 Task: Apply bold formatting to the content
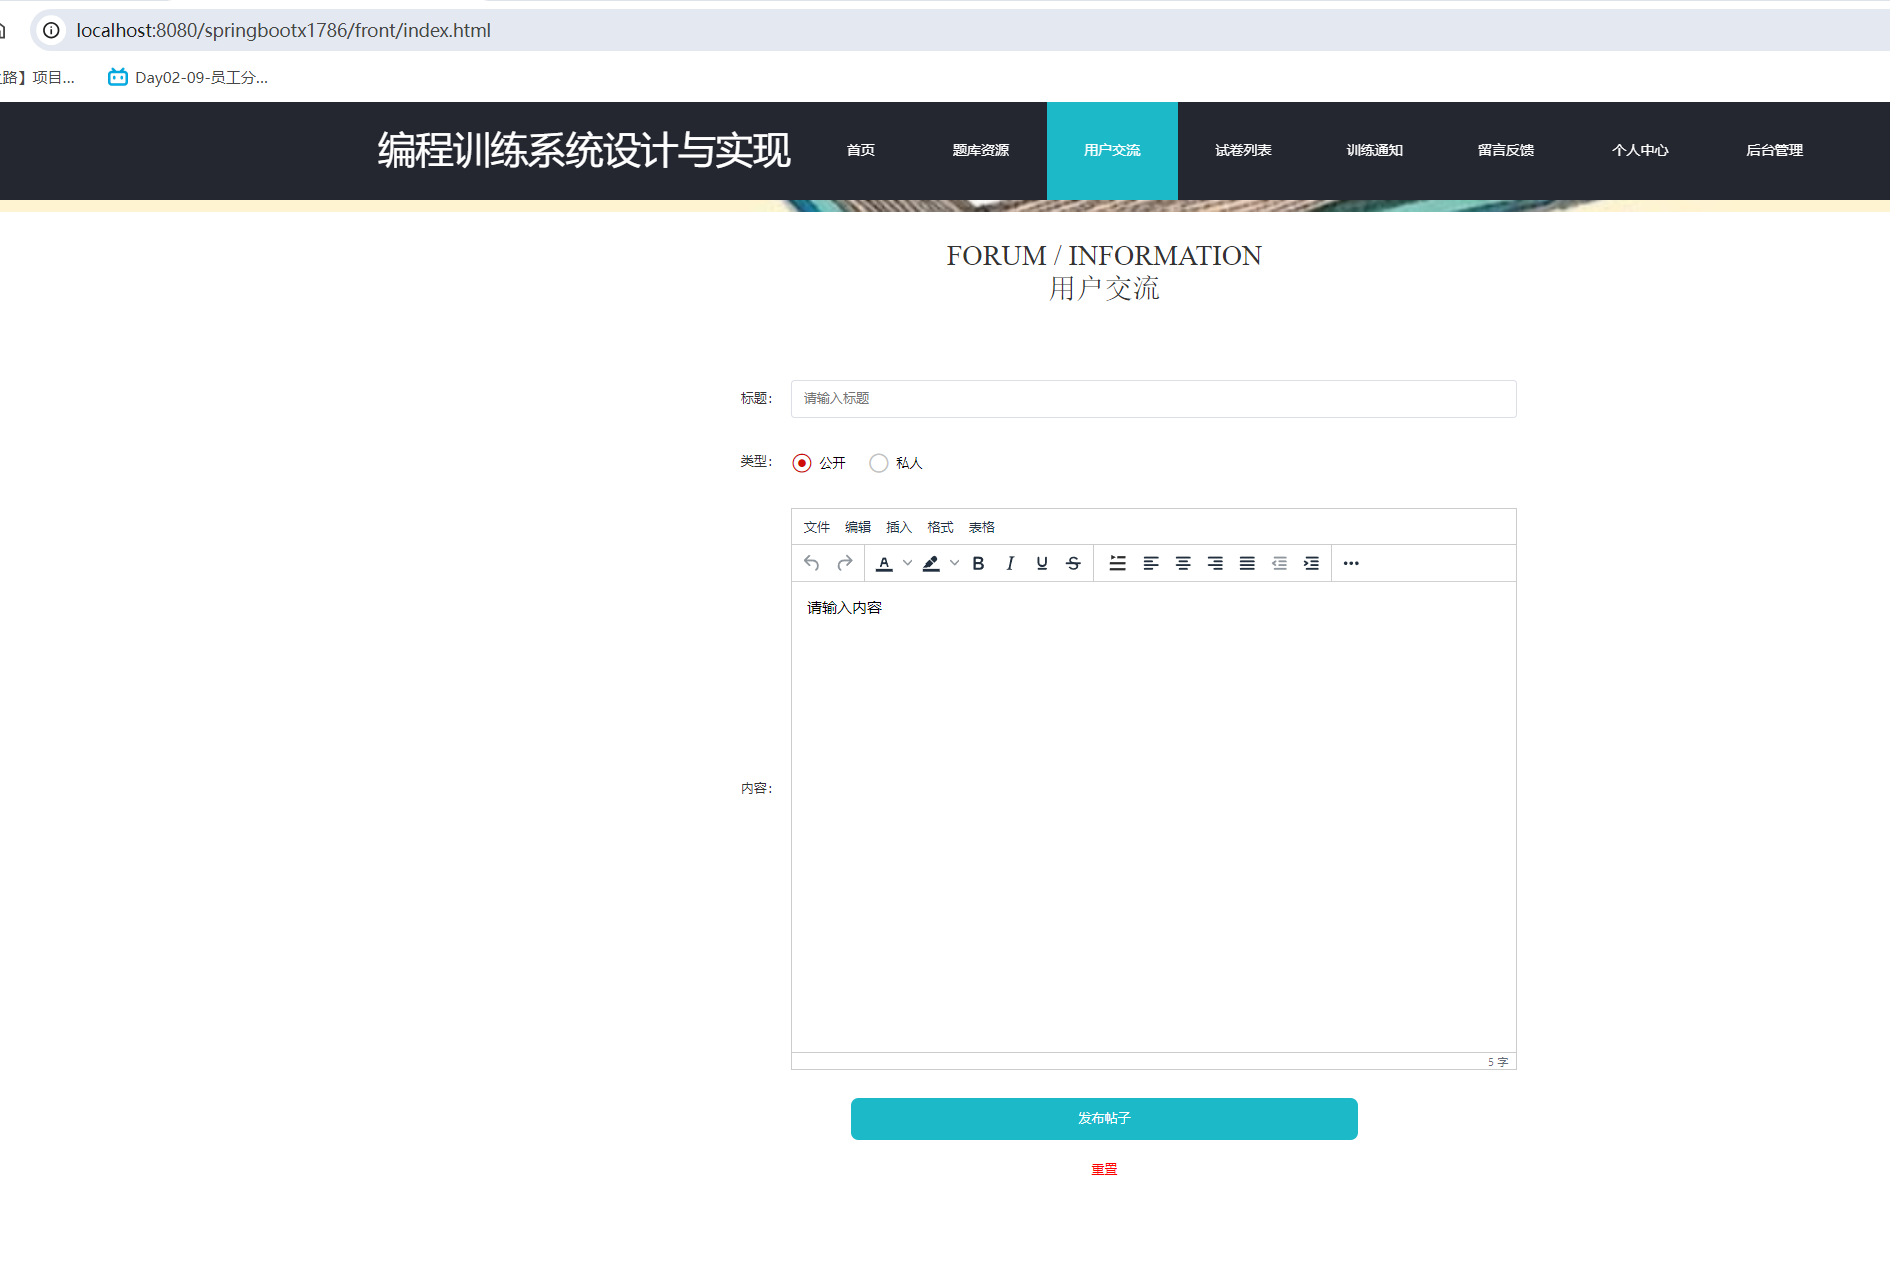coord(978,563)
